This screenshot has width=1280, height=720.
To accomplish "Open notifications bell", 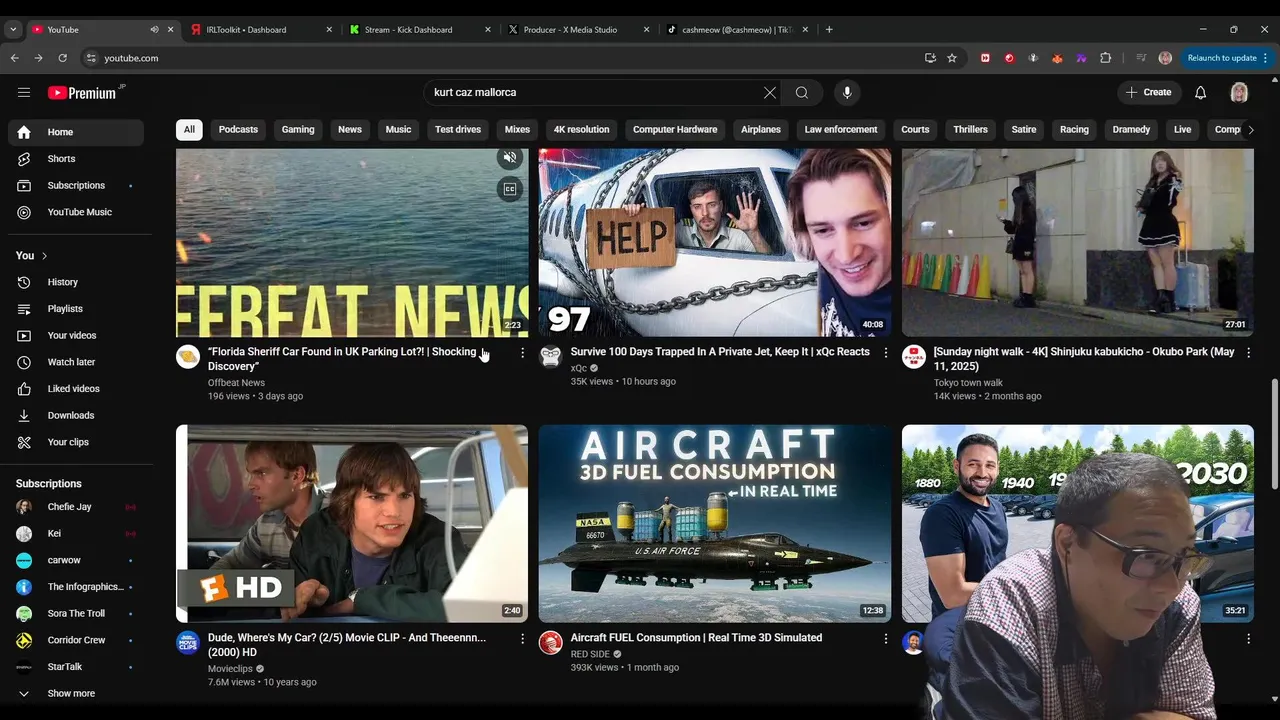I will [1201, 92].
